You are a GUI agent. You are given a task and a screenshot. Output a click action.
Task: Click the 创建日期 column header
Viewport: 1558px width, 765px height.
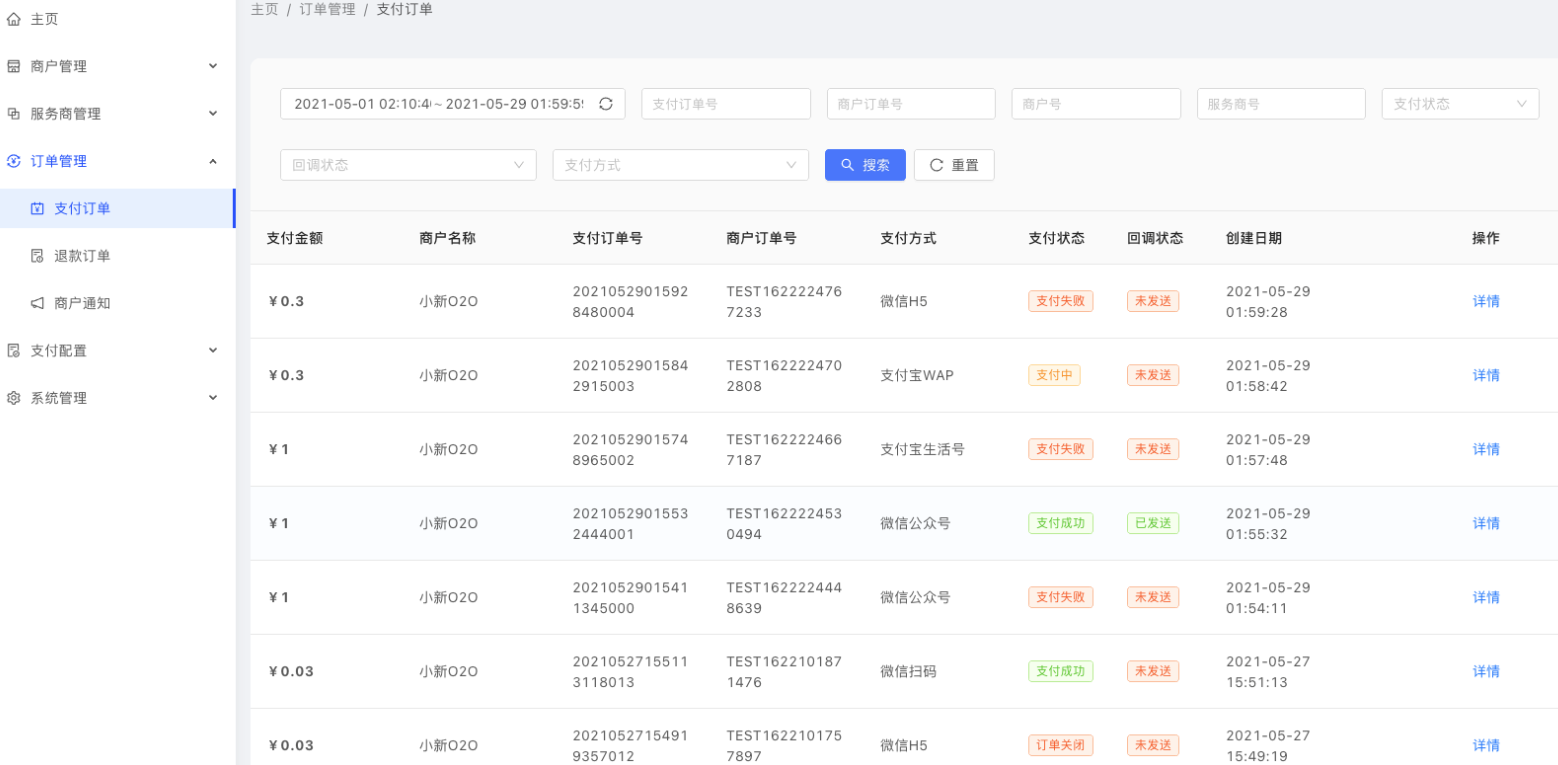1254,238
